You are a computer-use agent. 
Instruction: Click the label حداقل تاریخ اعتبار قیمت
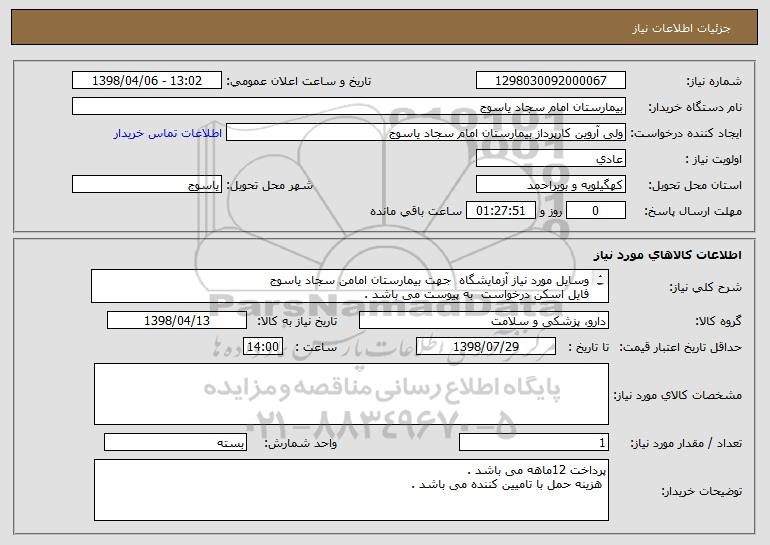(680, 347)
